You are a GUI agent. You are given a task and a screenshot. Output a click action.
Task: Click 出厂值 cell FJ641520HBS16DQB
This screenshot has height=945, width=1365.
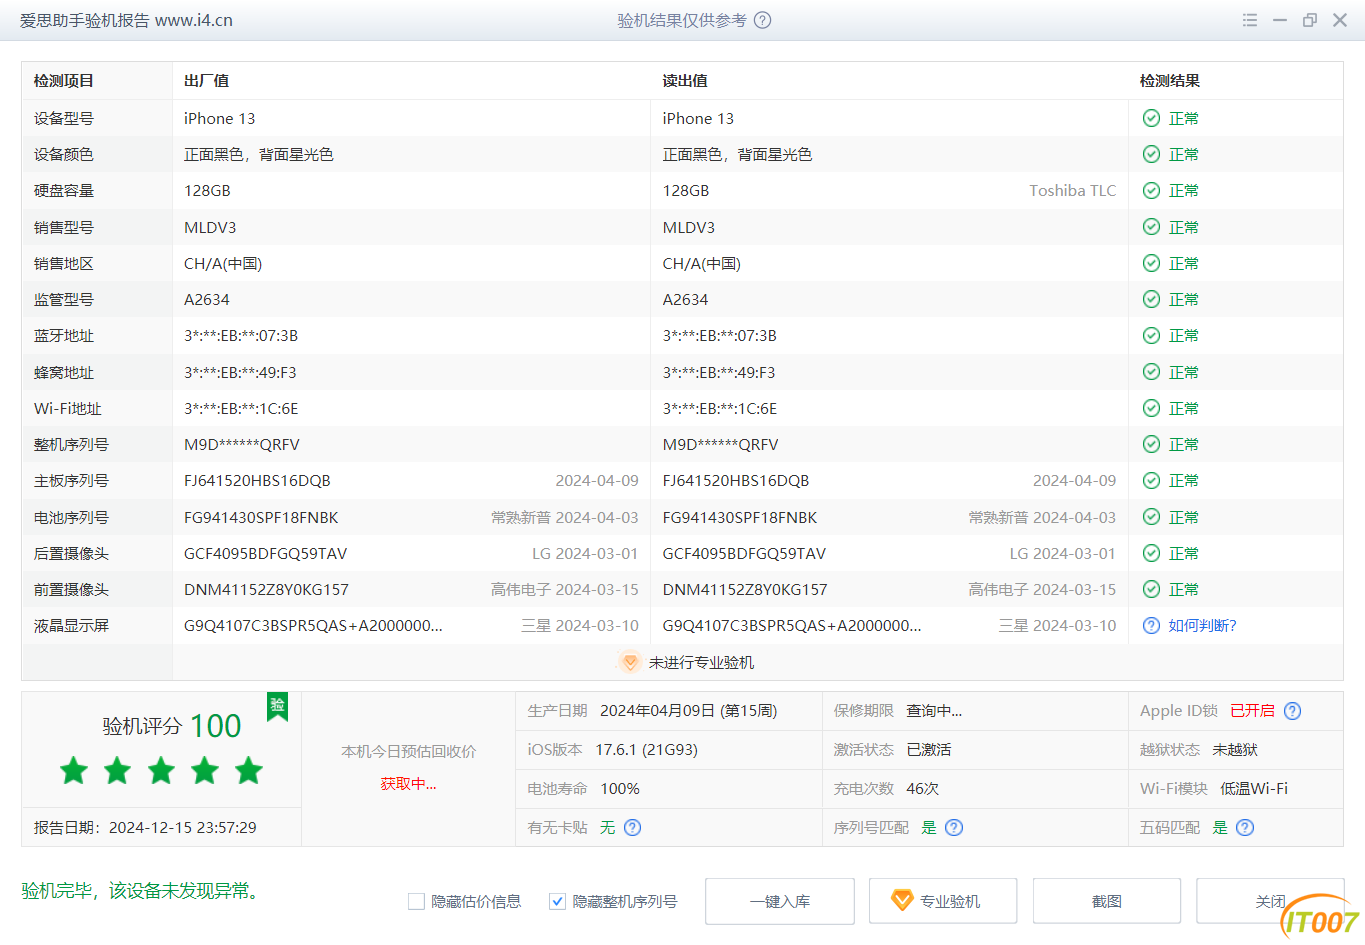click(x=257, y=480)
